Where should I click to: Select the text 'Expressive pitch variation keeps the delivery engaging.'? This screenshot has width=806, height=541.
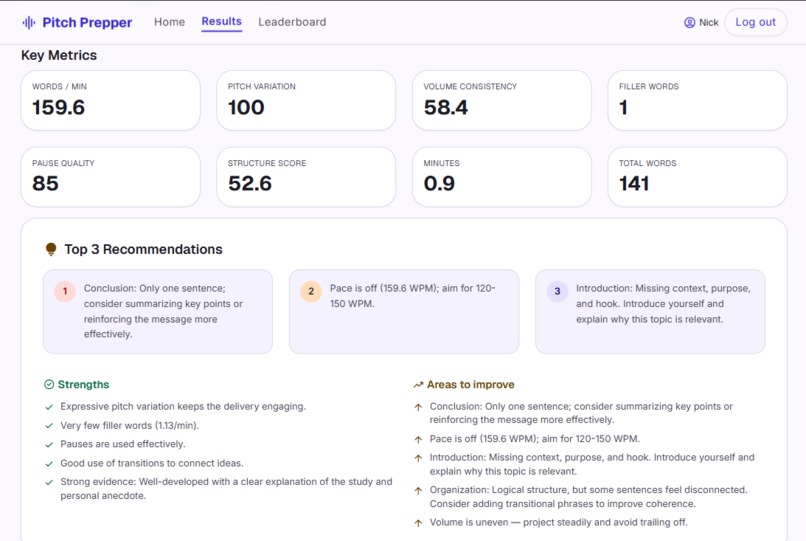point(183,406)
